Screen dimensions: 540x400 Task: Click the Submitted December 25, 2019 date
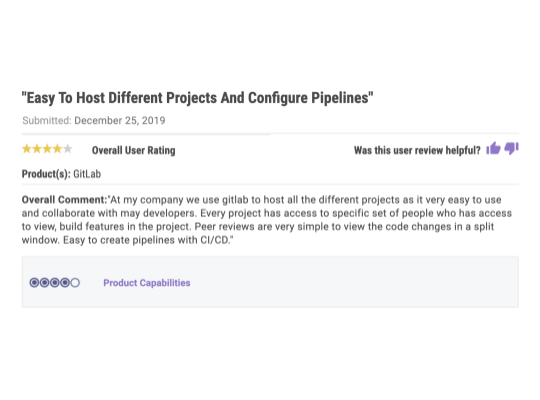point(94,121)
